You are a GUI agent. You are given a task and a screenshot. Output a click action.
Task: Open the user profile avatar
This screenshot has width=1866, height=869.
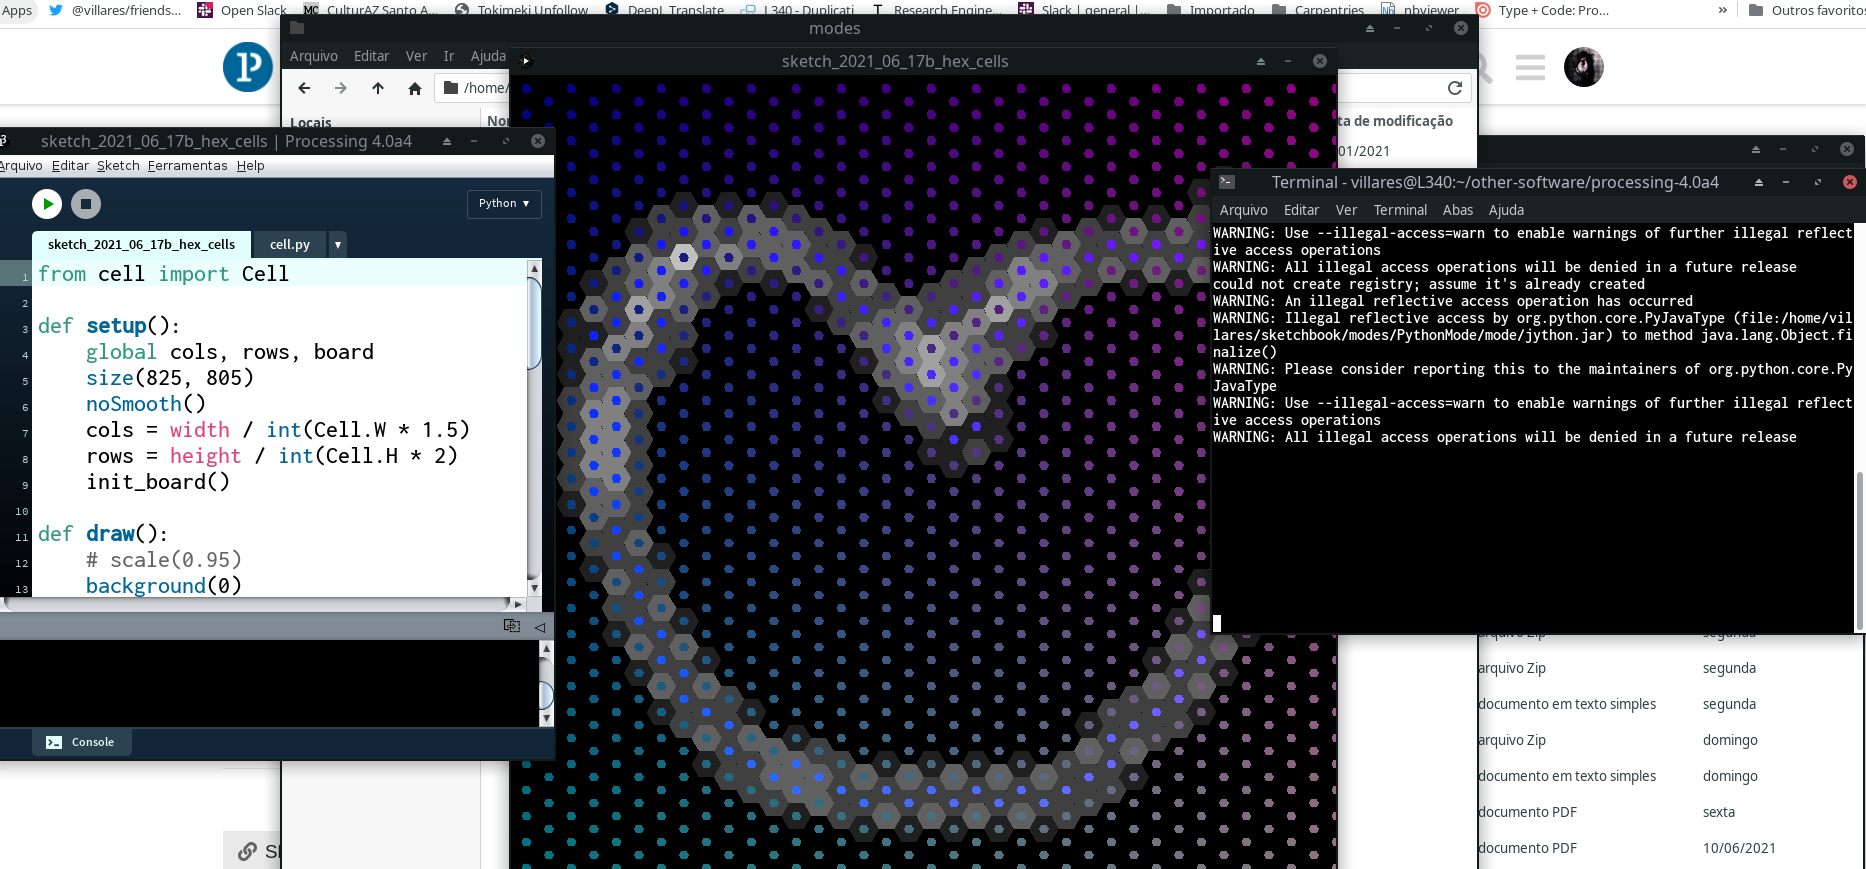[x=1583, y=67]
